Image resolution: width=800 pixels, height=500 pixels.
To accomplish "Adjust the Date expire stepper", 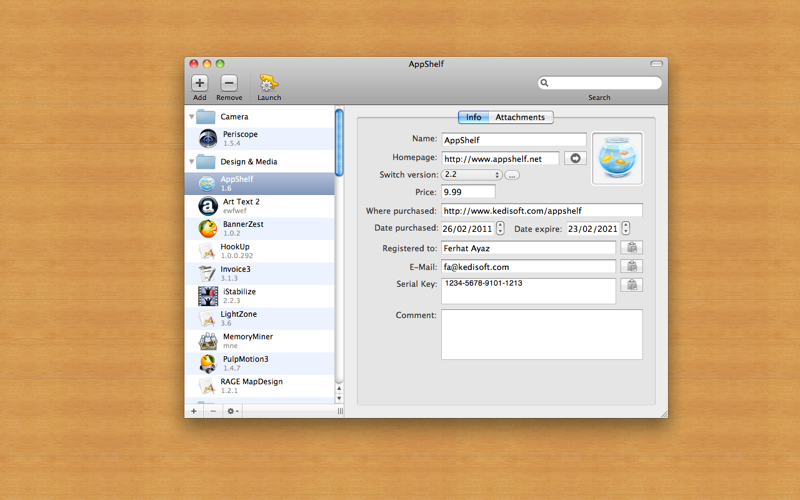I will click(x=626, y=228).
